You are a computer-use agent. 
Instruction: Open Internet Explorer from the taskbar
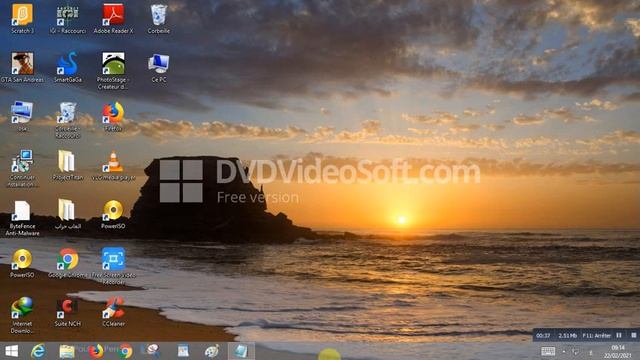point(38,351)
